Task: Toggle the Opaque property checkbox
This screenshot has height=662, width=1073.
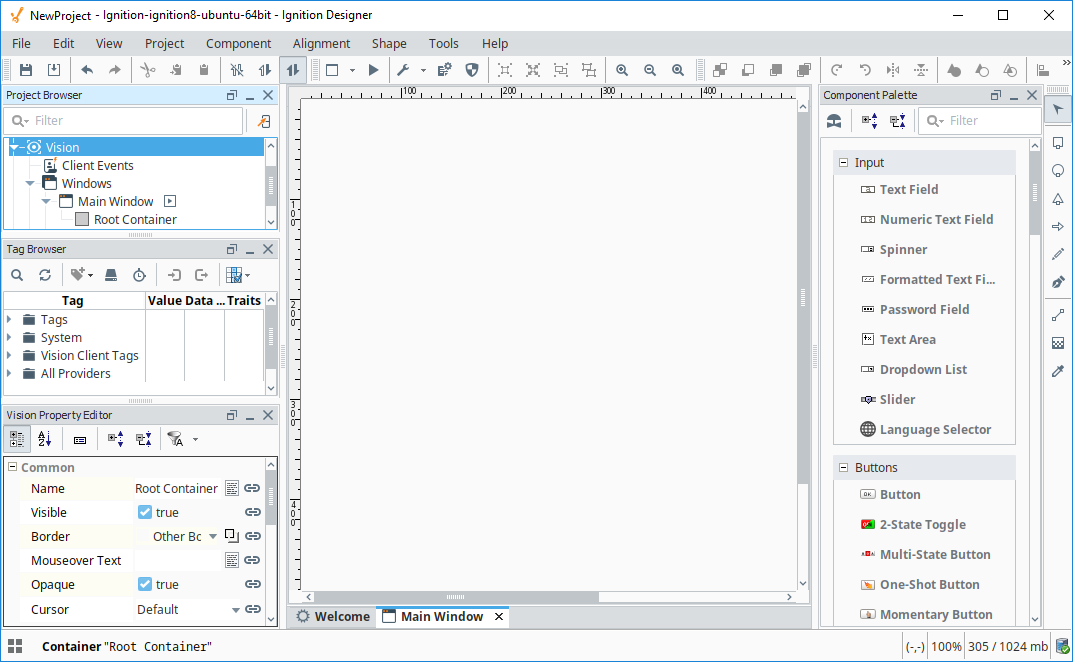Action: pyautogui.click(x=144, y=584)
